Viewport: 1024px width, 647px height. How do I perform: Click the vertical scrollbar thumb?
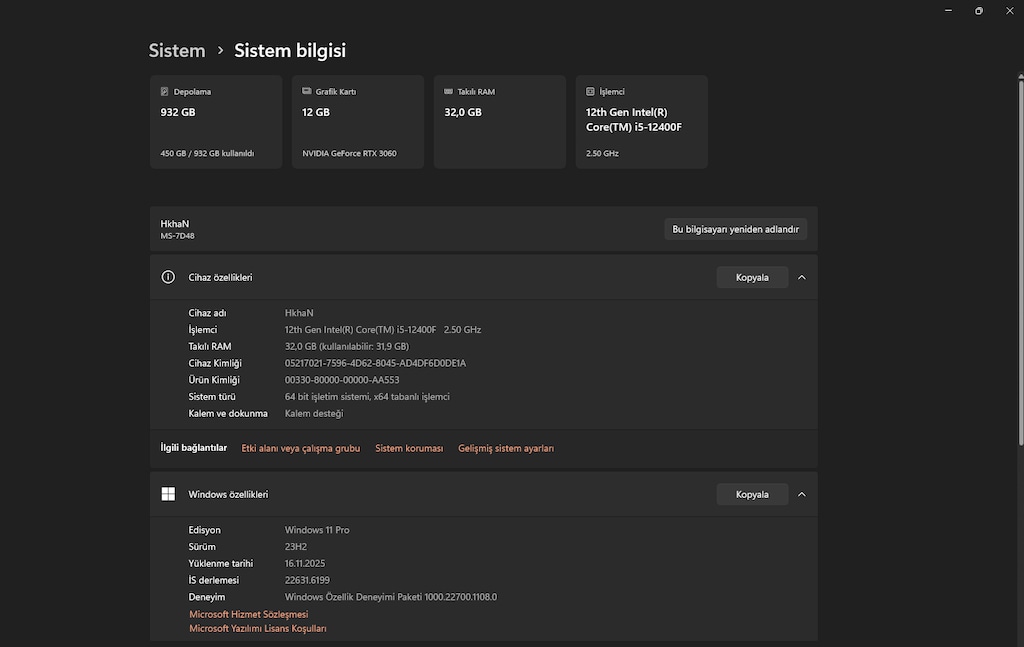tap(1021, 261)
